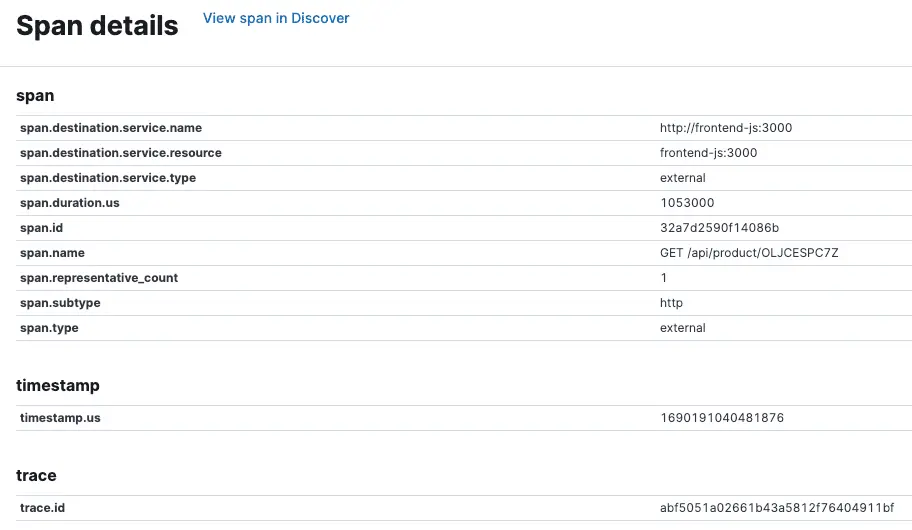Select the span.destination.service.resource field label
This screenshot has width=912, height=530.
tap(121, 153)
